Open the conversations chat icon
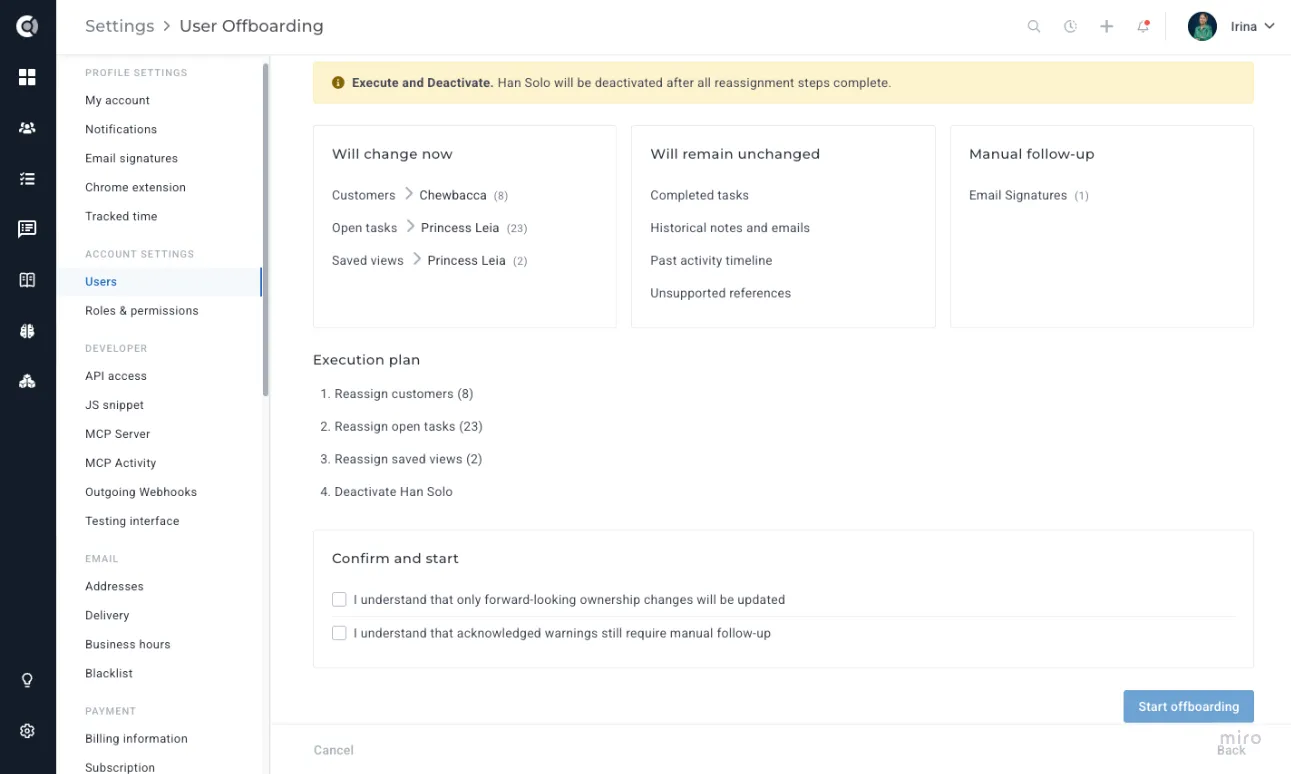Screen dimensions: 1291x774 pyautogui.click(x=27, y=229)
